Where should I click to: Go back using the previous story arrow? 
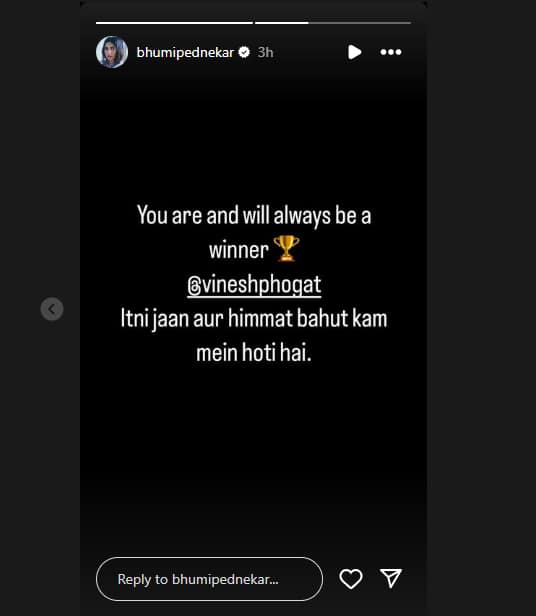(52, 309)
